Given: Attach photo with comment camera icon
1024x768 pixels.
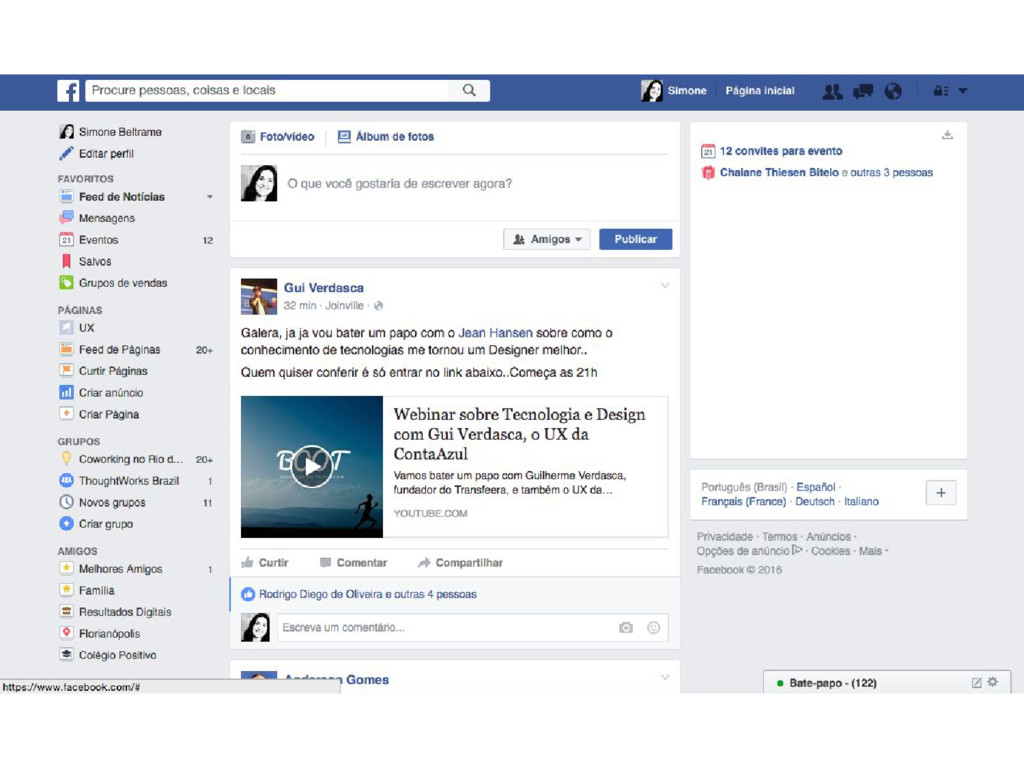Looking at the screenshot, I should point(626,628).
